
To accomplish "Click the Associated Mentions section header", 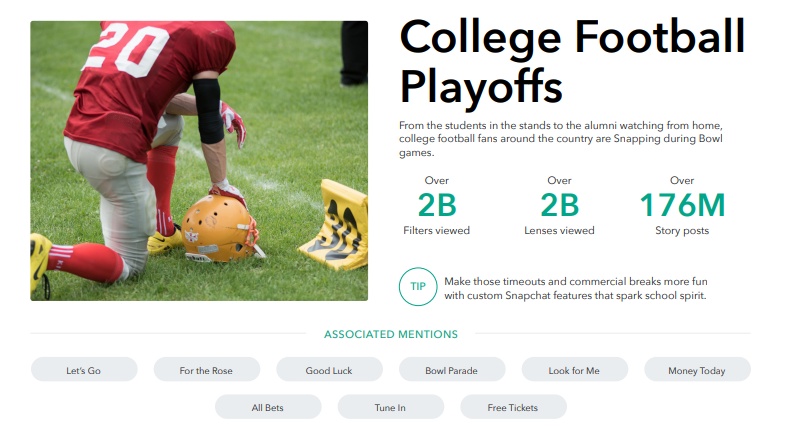I will click(390, 334).
